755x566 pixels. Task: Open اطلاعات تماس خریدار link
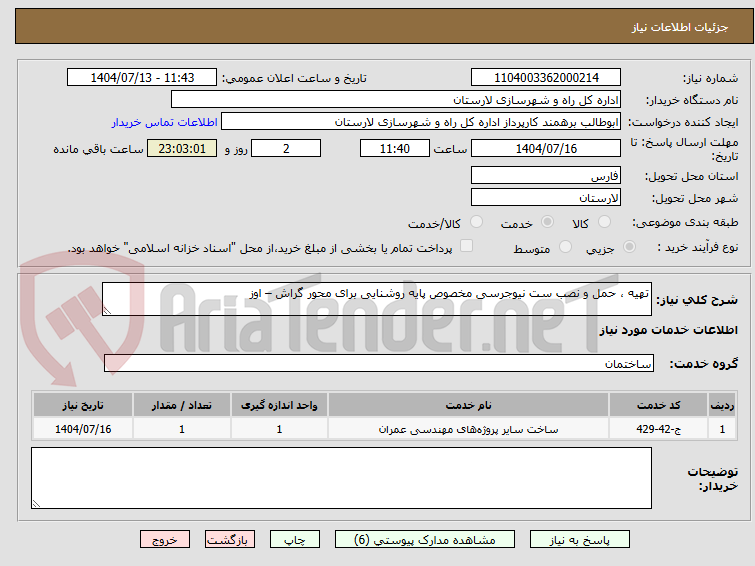(x=165, y=122)
